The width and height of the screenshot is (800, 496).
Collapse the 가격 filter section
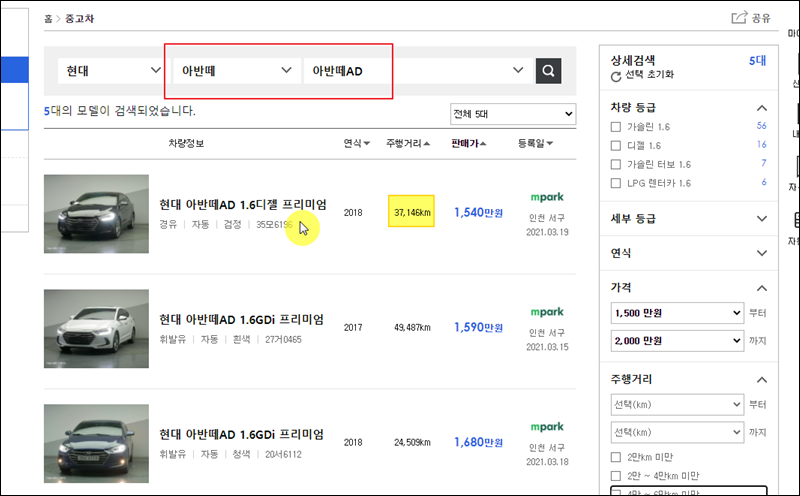click(762, 288)
